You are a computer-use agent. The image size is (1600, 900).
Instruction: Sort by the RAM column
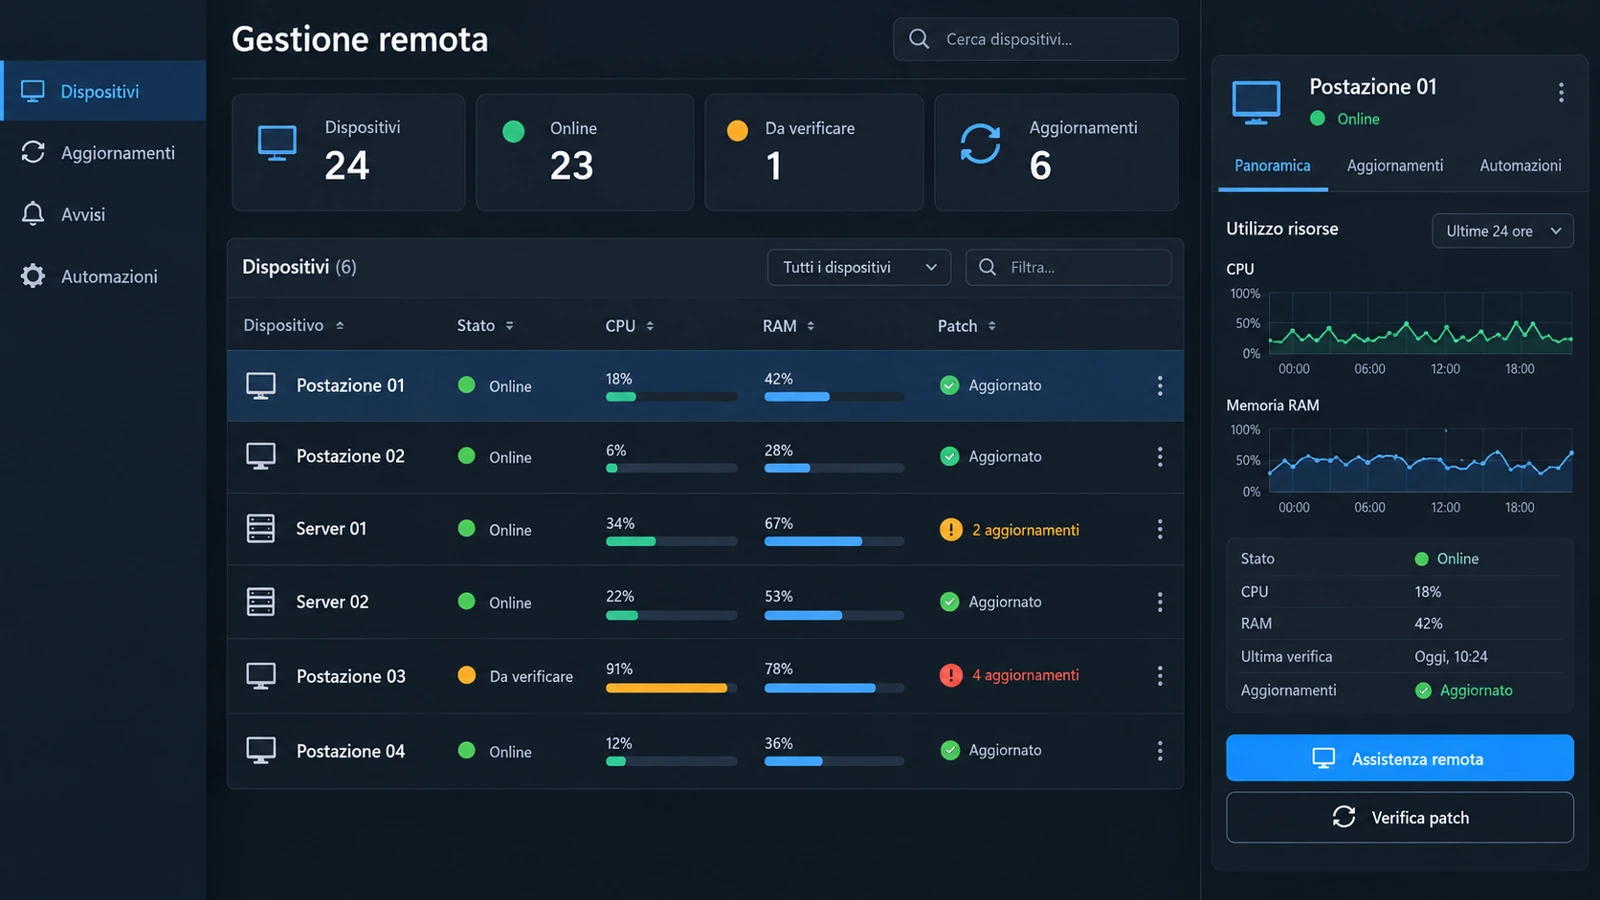[788, 326]
